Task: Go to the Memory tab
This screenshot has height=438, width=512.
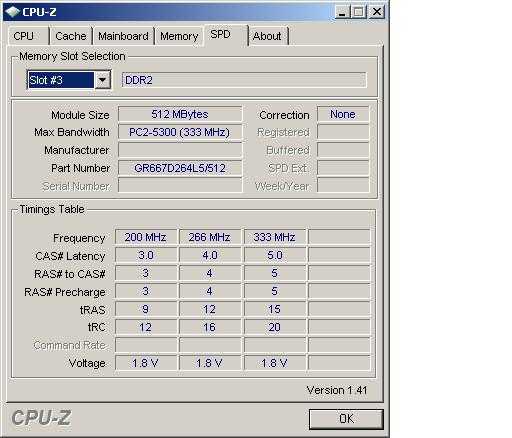Action: (x=179, y=36)
